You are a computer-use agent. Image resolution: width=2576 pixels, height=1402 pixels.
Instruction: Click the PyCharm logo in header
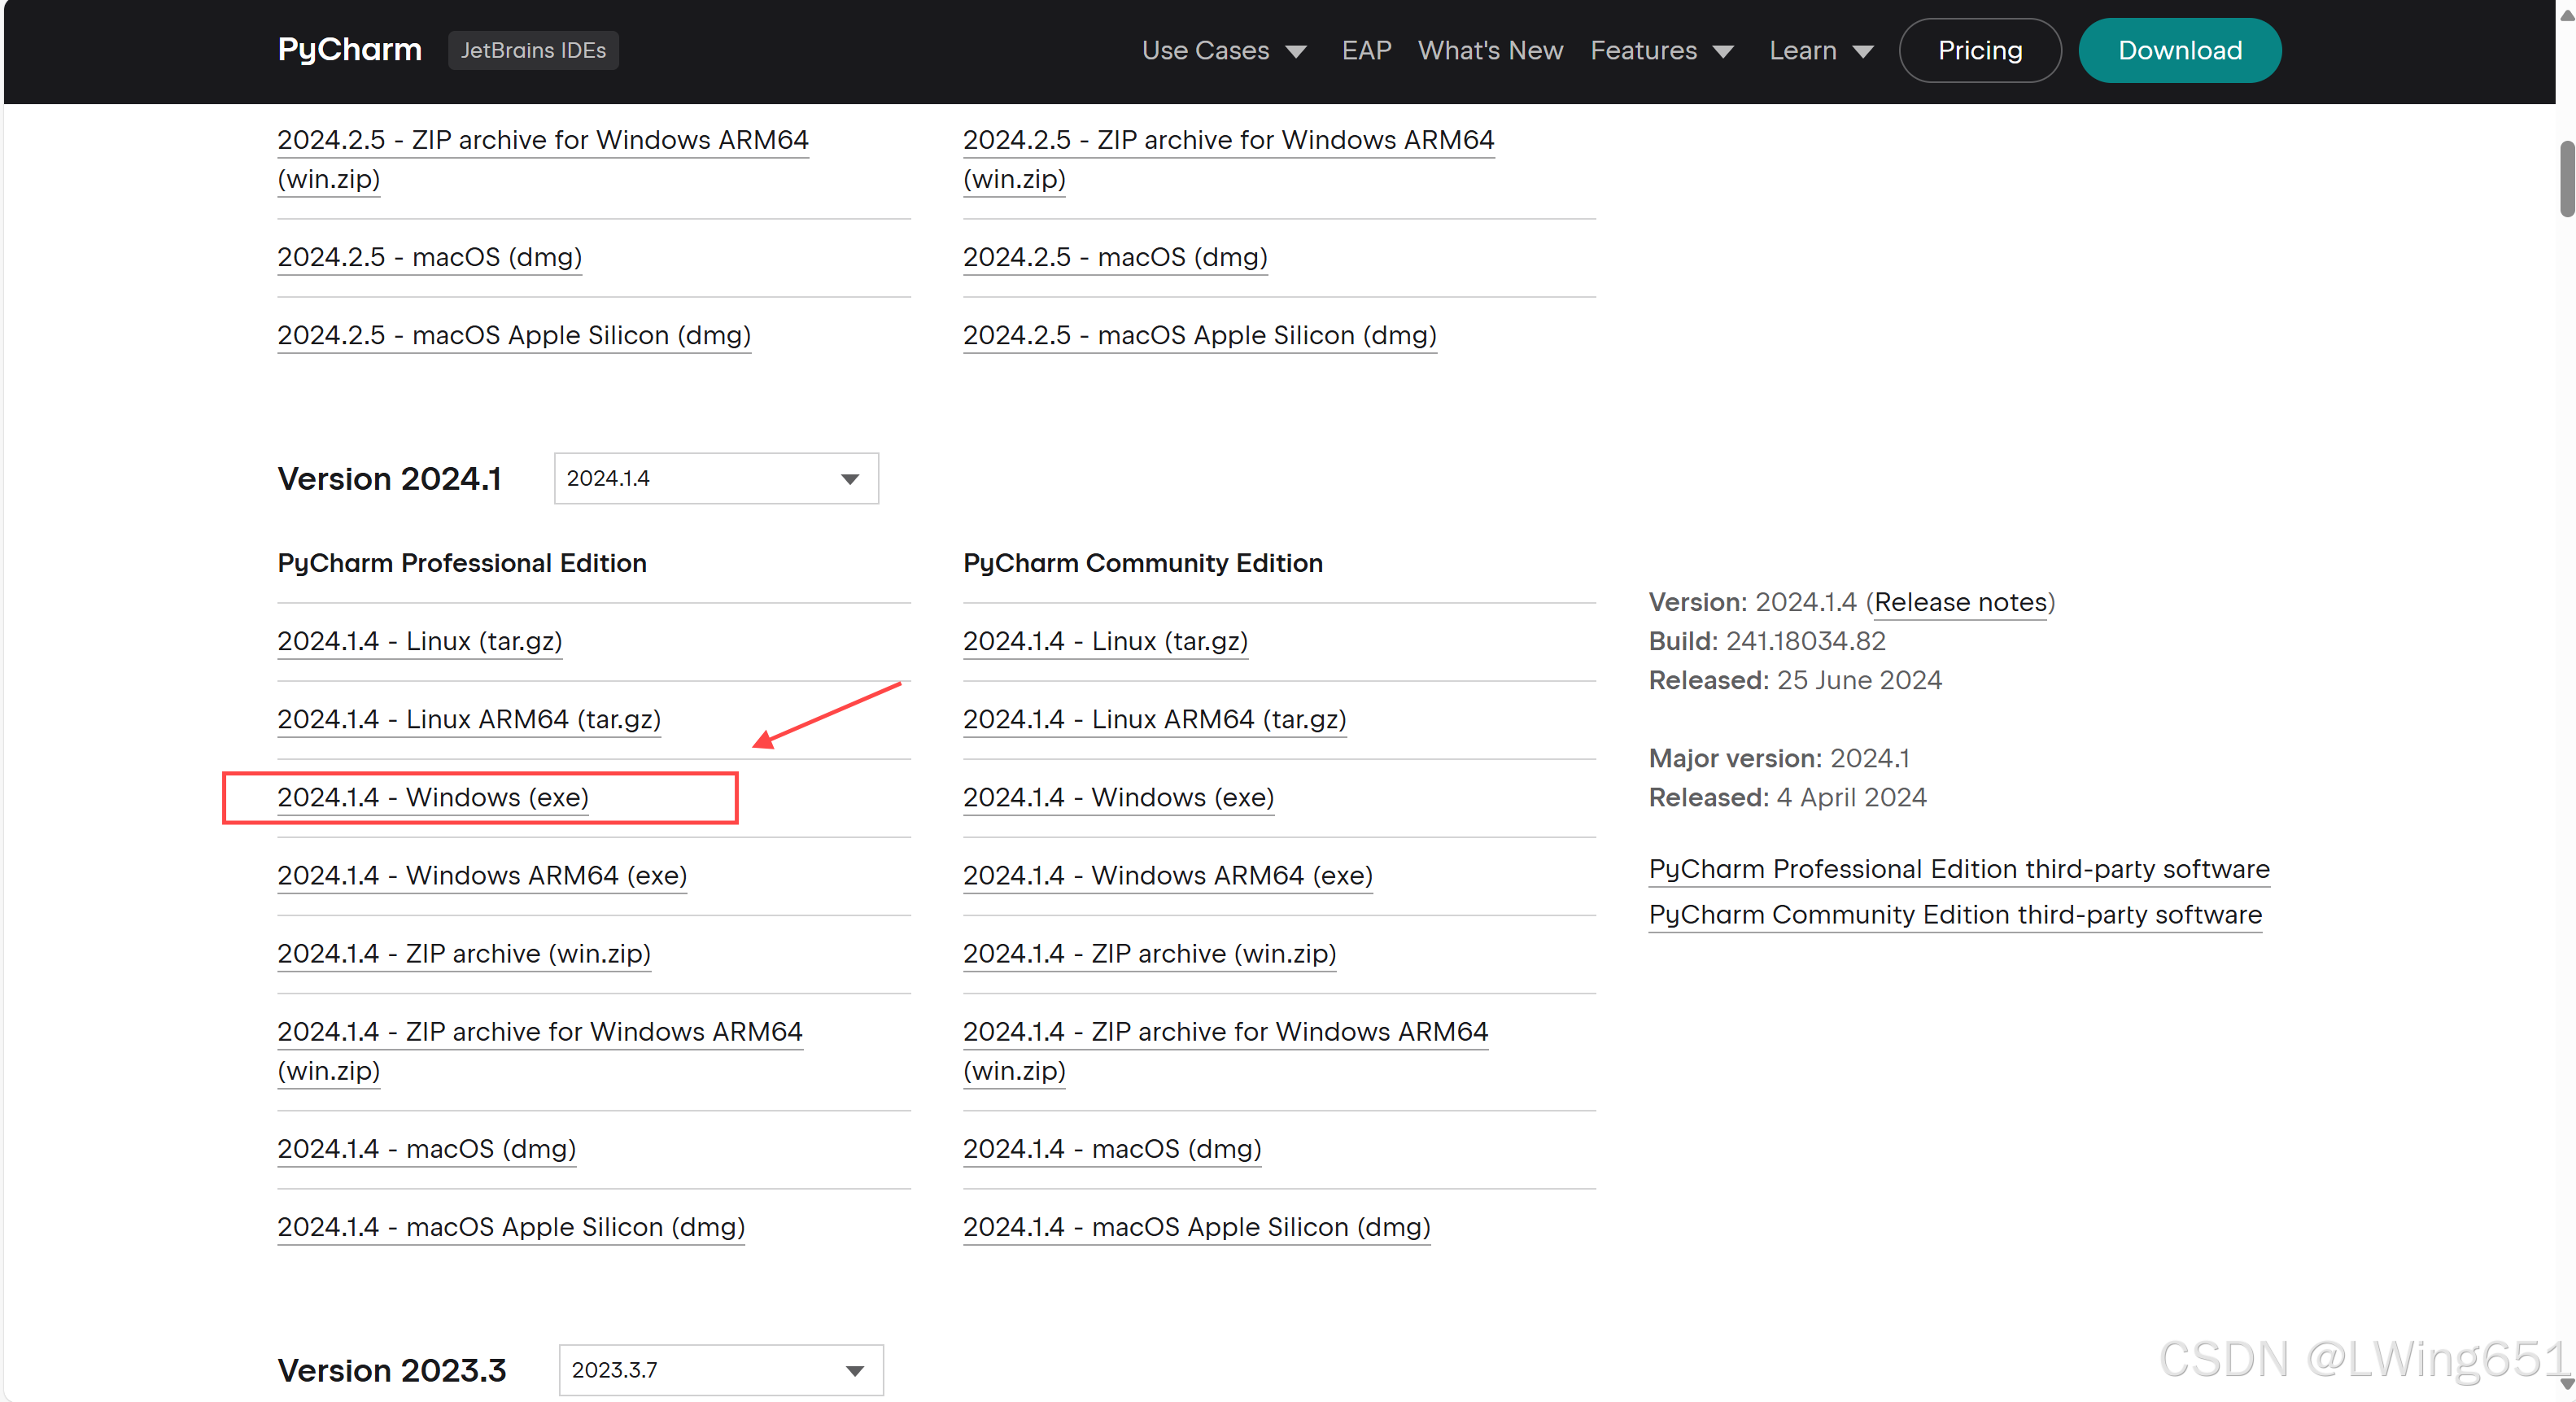pyautogui.click(x=349, y=50)
